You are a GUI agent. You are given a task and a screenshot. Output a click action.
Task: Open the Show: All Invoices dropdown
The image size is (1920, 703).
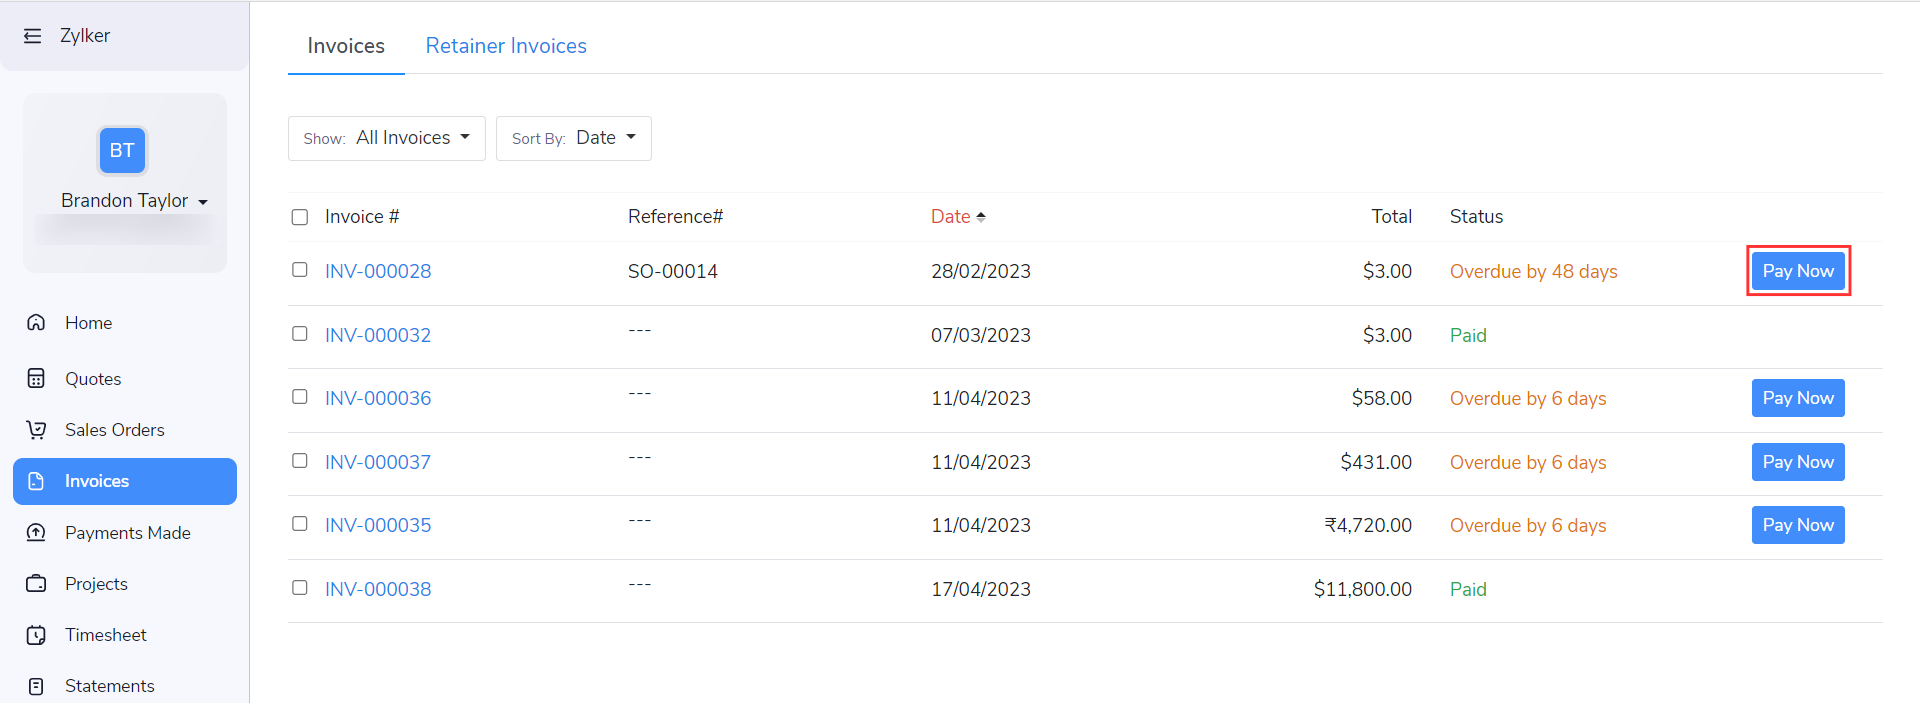point(386,138)
